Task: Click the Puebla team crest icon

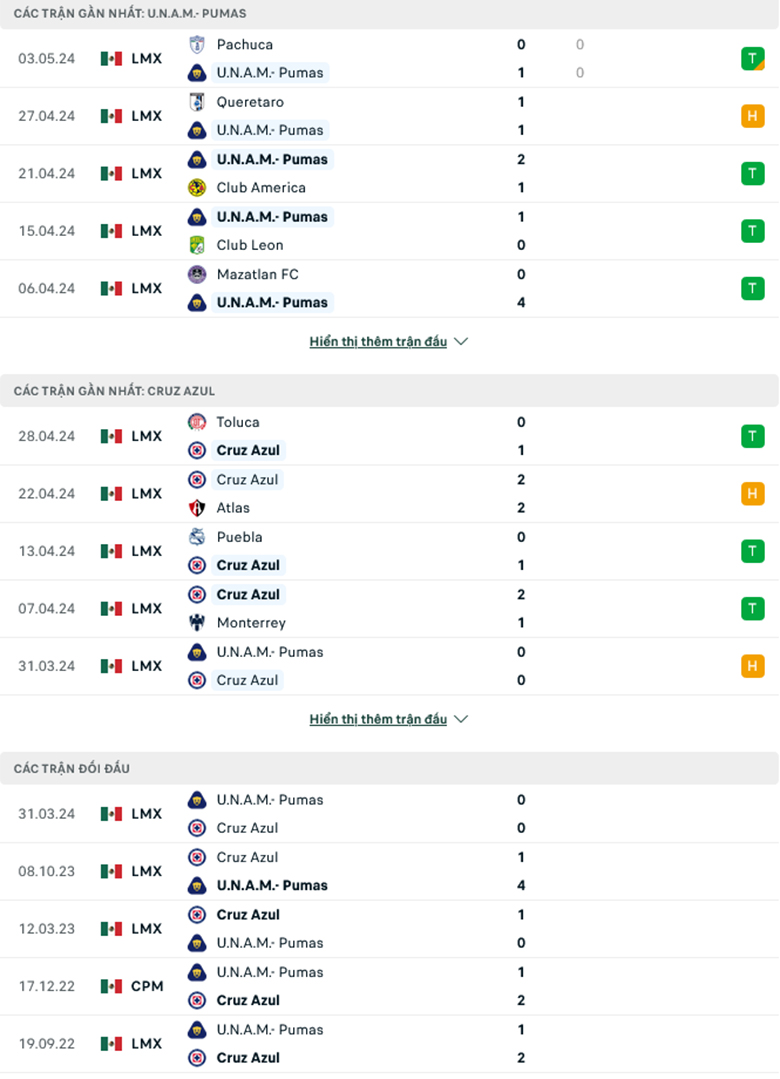Action: 197,537
